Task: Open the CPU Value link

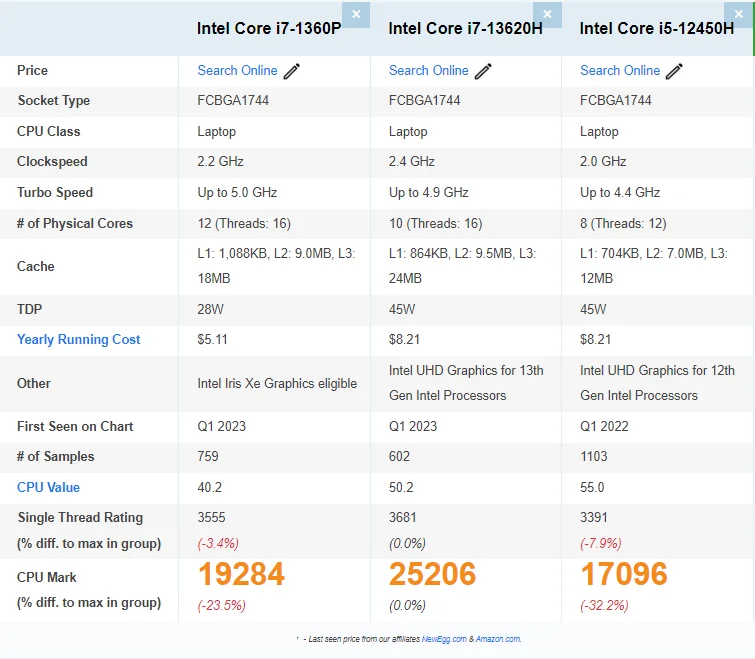Action: [48, 487]
